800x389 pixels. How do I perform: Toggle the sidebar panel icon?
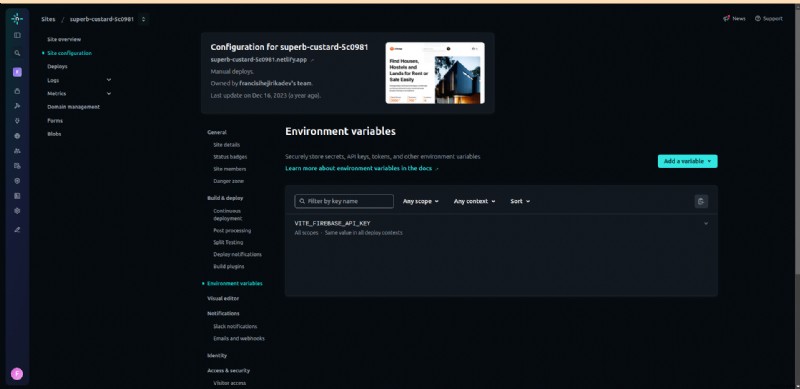coord(17,35)
